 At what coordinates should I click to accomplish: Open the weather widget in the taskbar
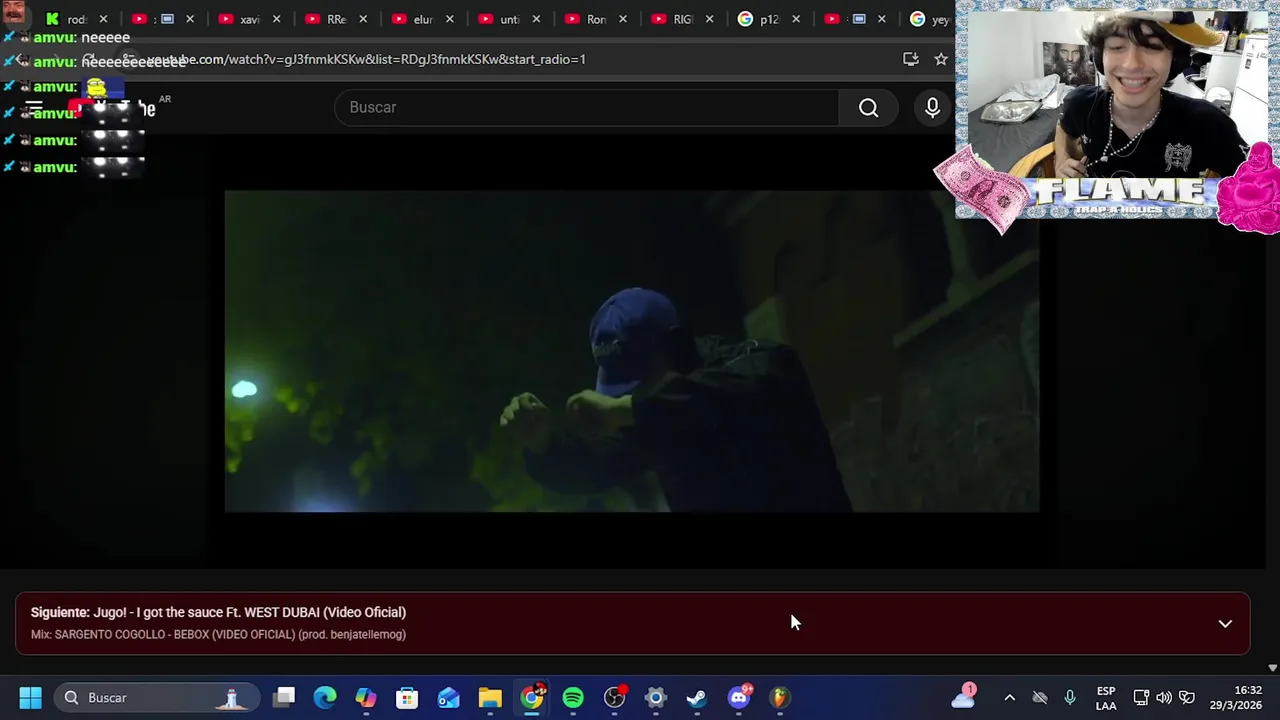[963, 697]
